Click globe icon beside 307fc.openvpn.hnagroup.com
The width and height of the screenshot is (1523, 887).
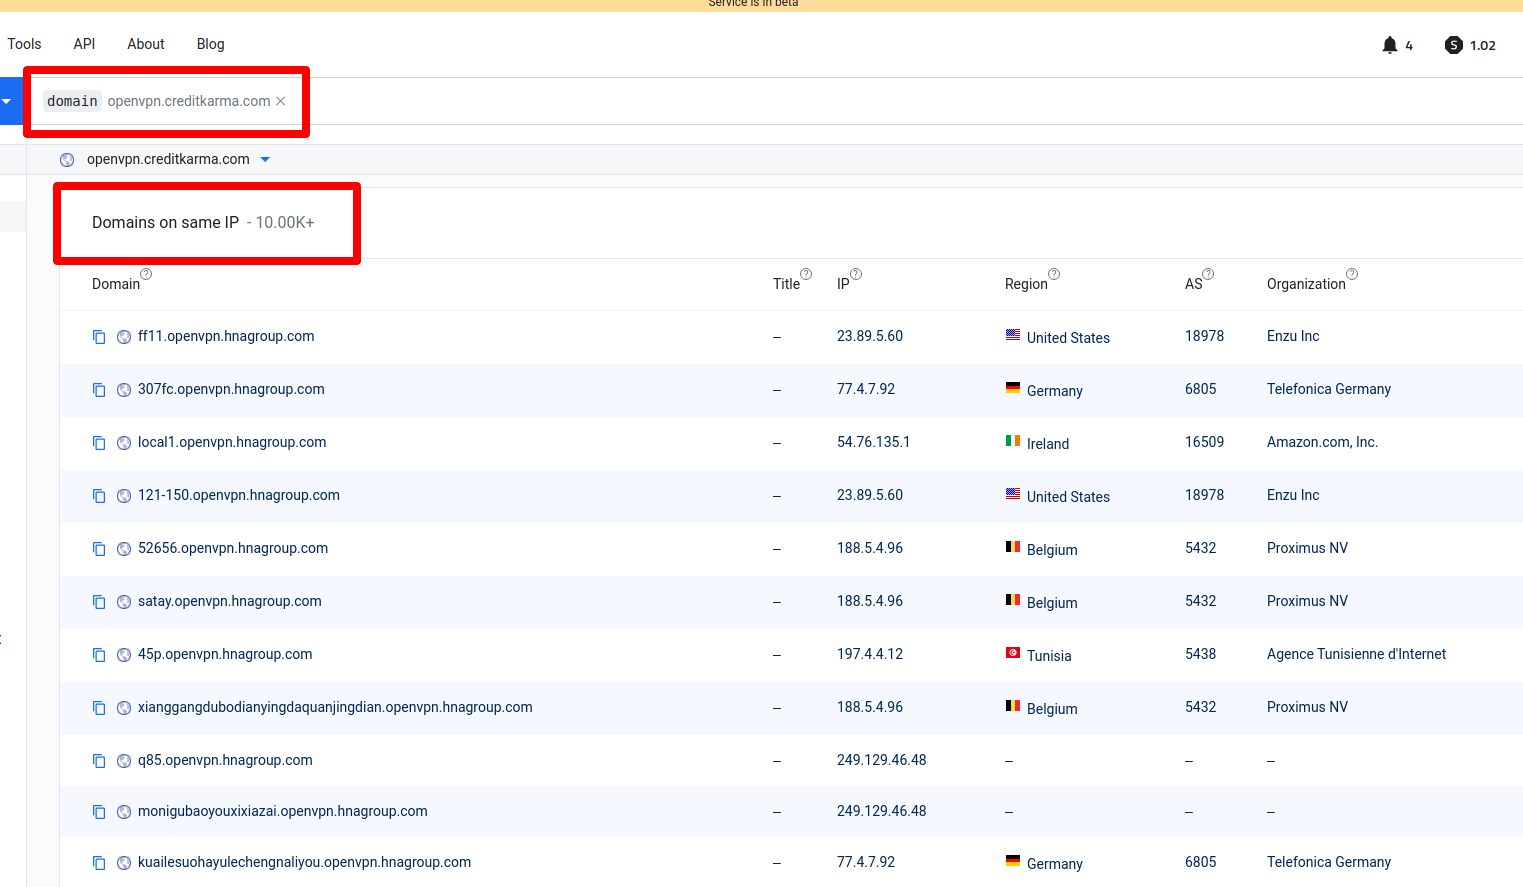tap(124, 390)
